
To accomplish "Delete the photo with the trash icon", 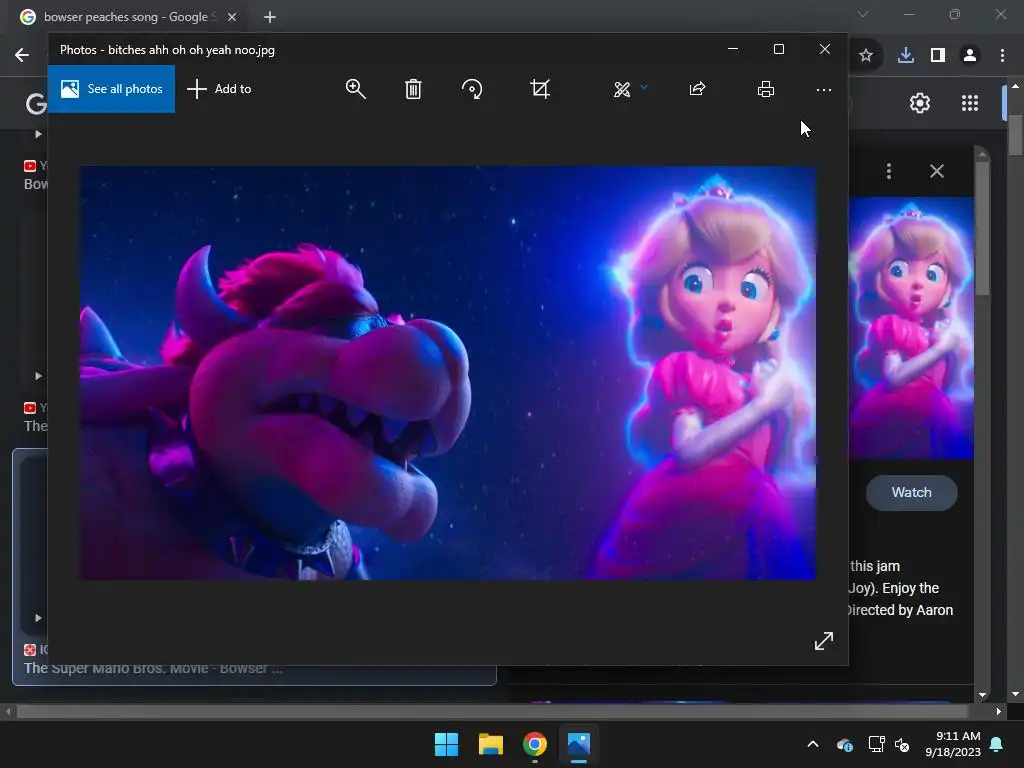I will [413, 89].
